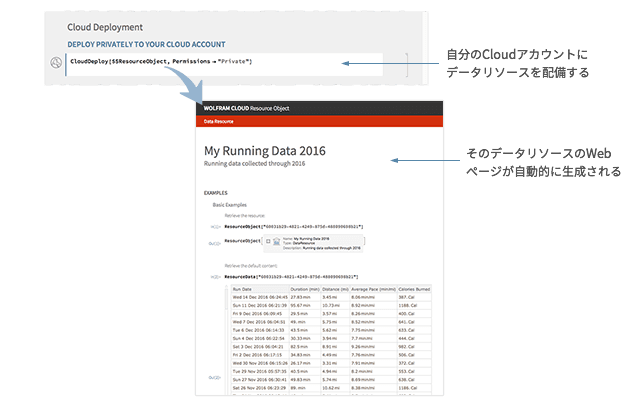
Task: Click the cell 'Wed 14 Dec 2016 06:24:45'
Action: (260, 297)
